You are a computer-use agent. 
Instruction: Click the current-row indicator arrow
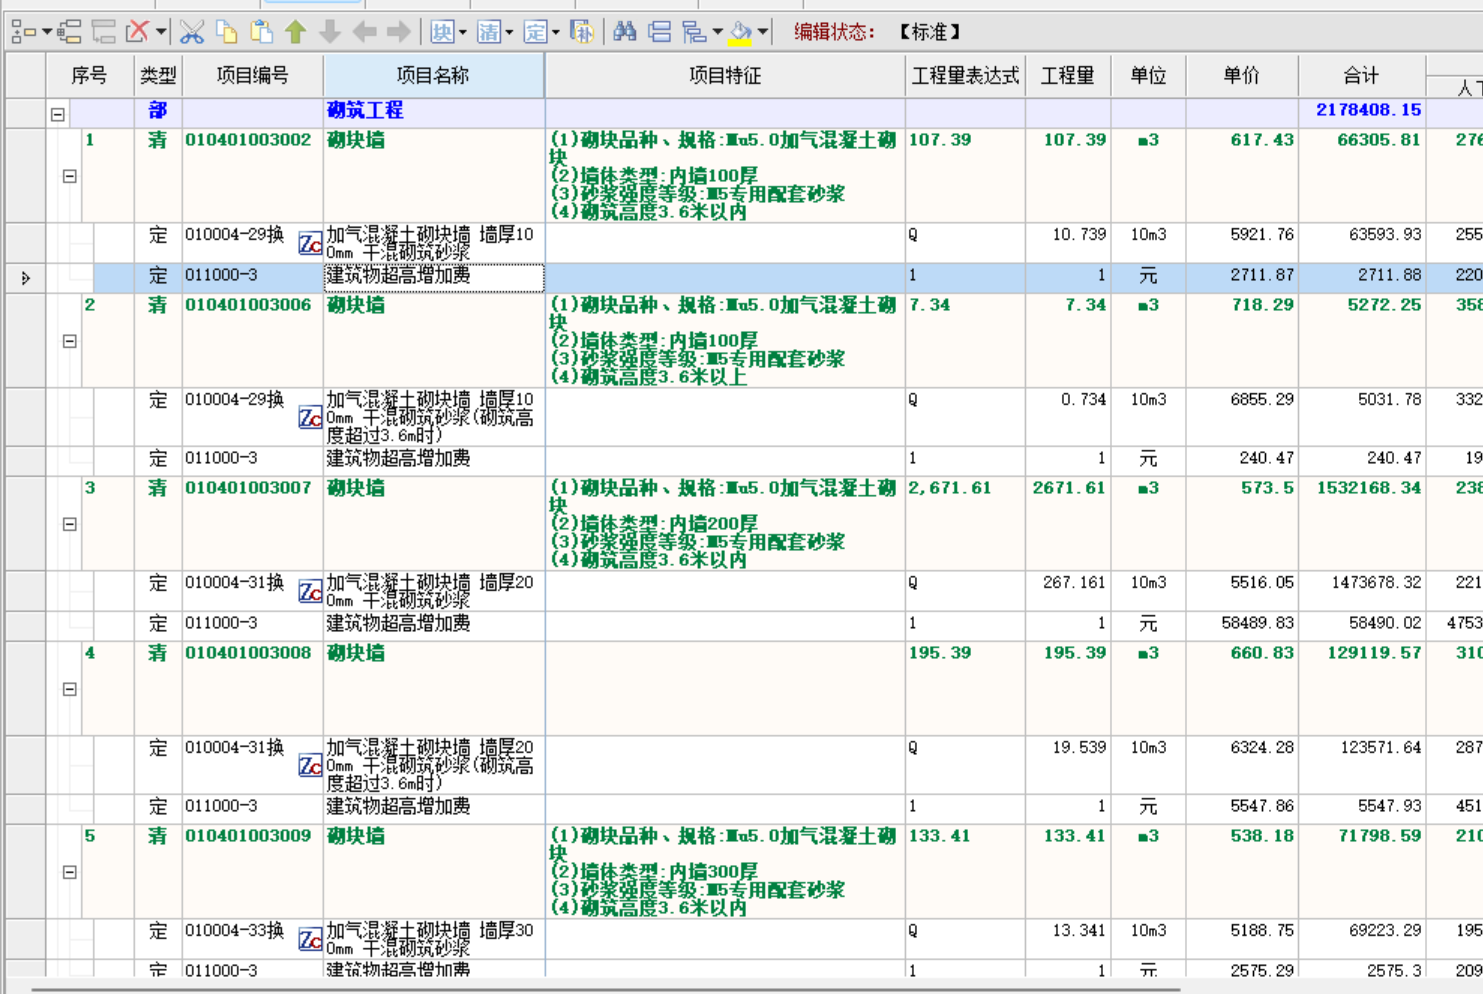(x=26, y=278)
